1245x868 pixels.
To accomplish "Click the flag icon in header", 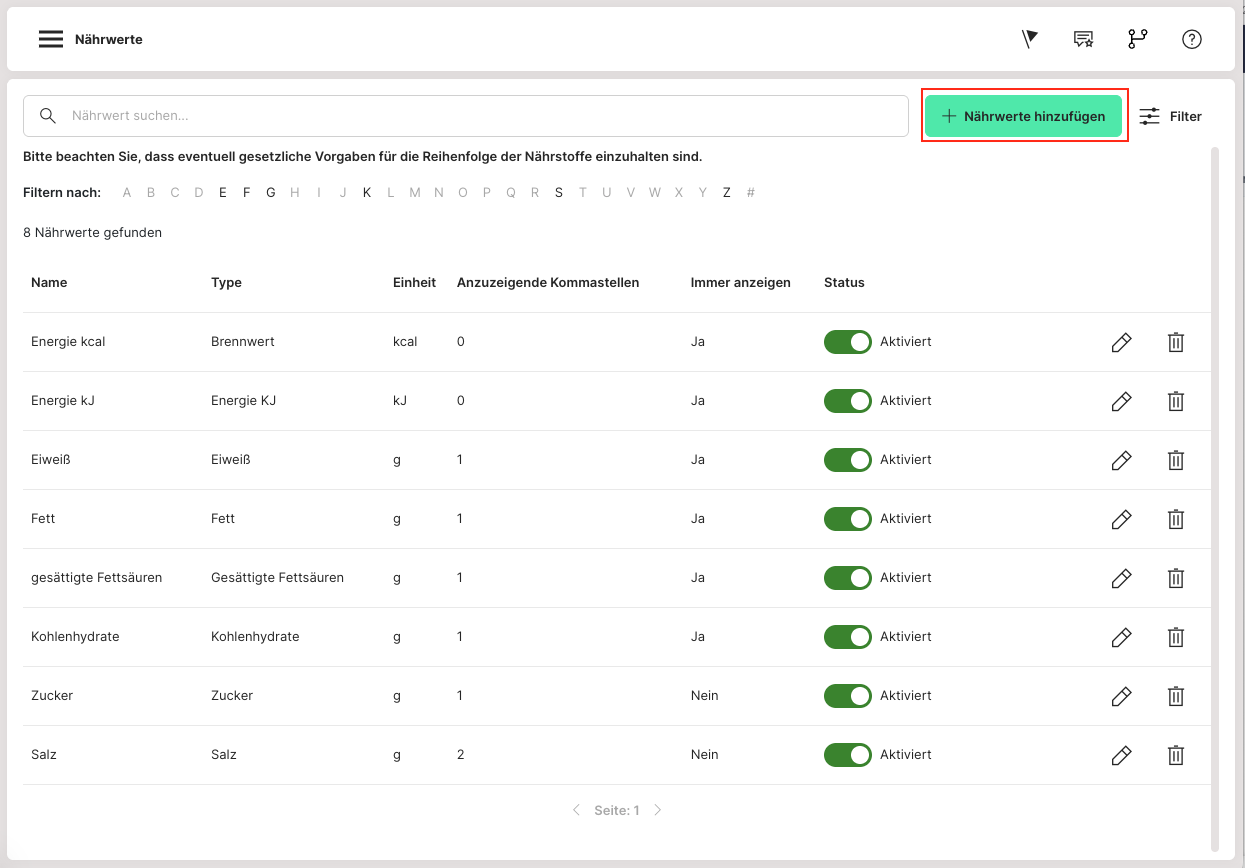I will click(x=1029, y=39).
